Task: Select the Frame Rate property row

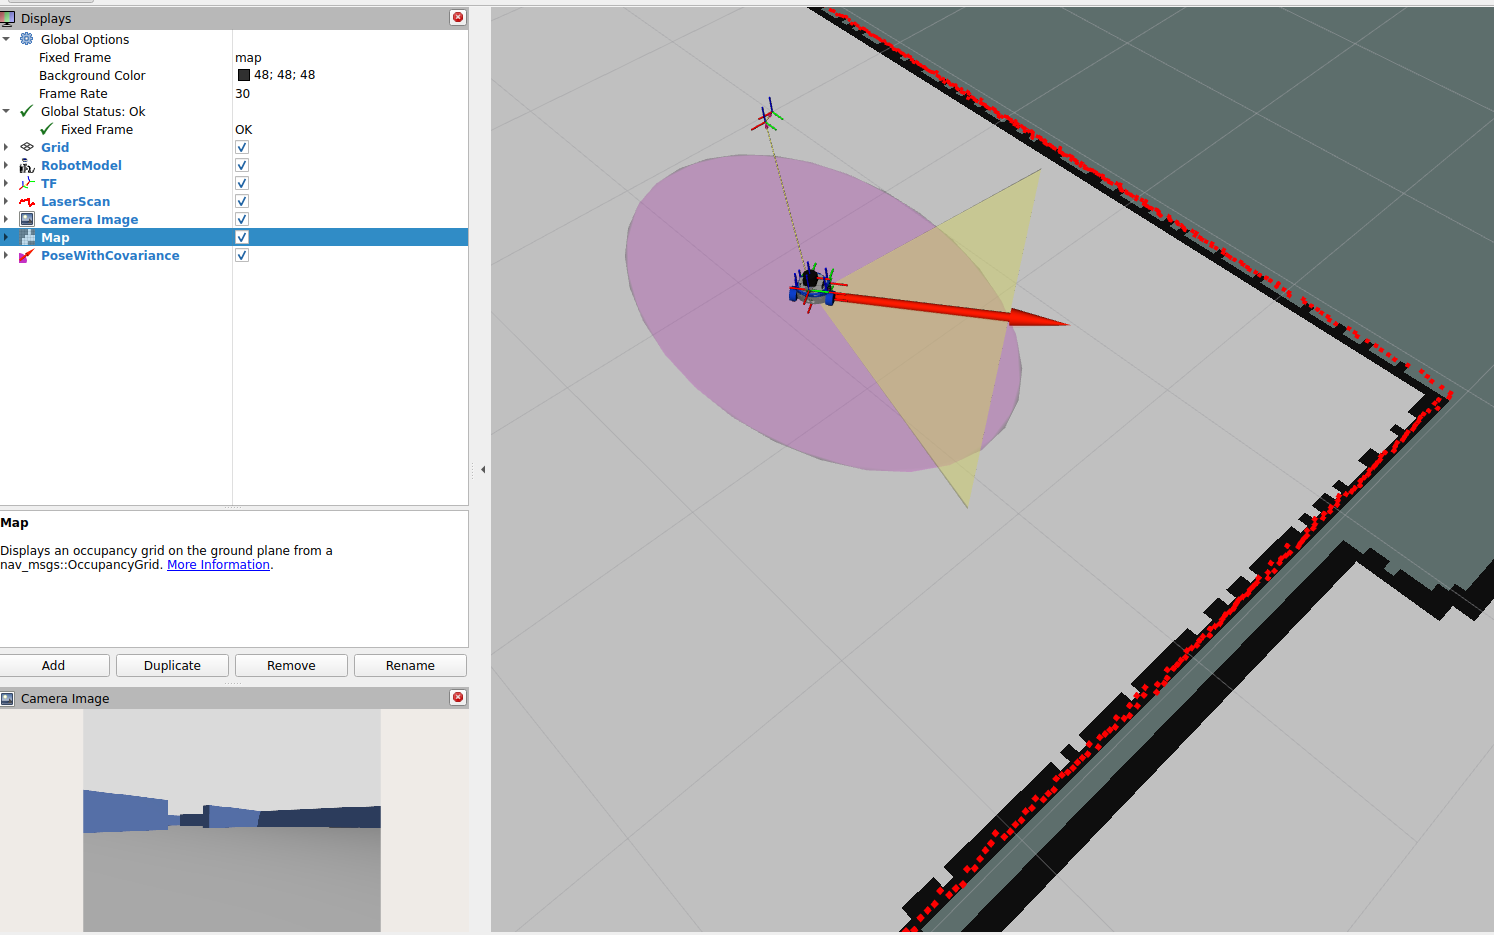Action: 234,93
